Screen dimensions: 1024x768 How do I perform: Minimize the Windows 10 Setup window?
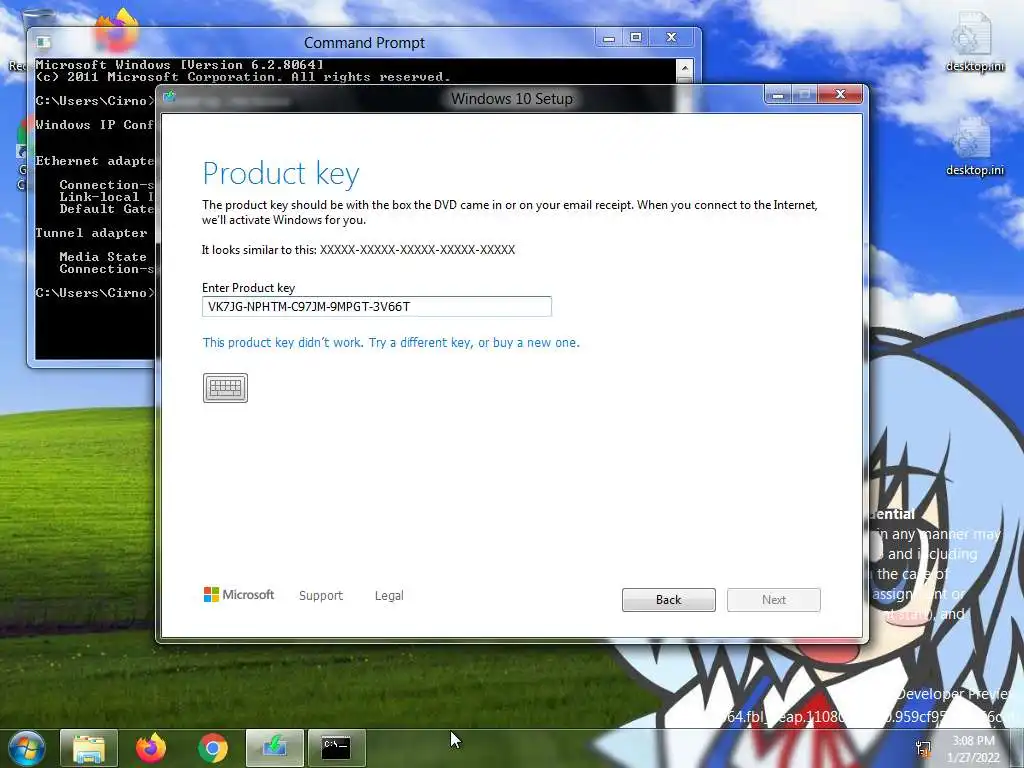click(x=778, y=95)
